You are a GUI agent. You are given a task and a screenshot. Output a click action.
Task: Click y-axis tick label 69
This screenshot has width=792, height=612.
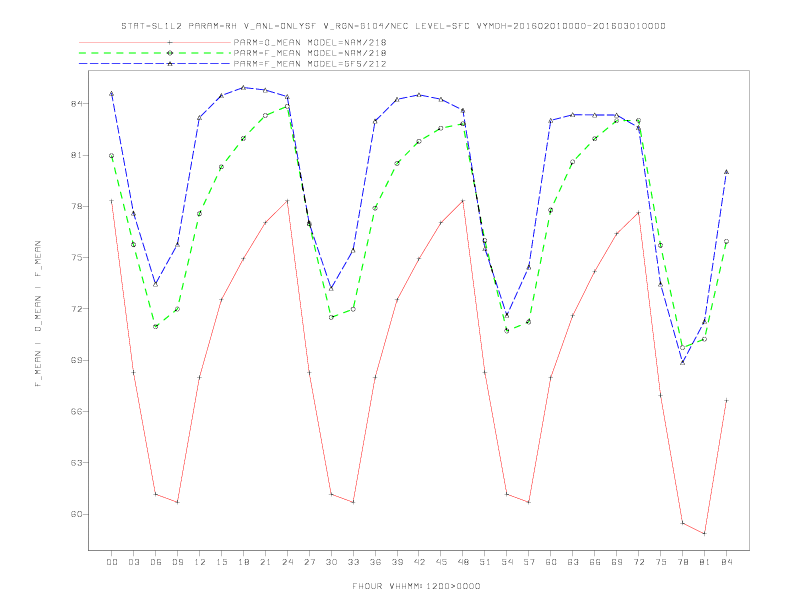pyautogui.click(x=76, y=360)
